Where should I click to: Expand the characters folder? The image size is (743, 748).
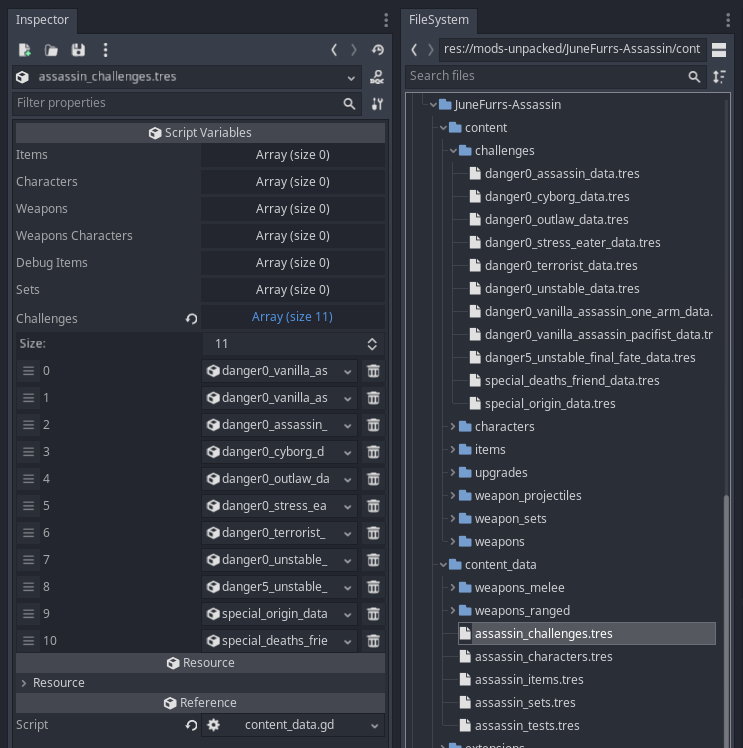453,426
